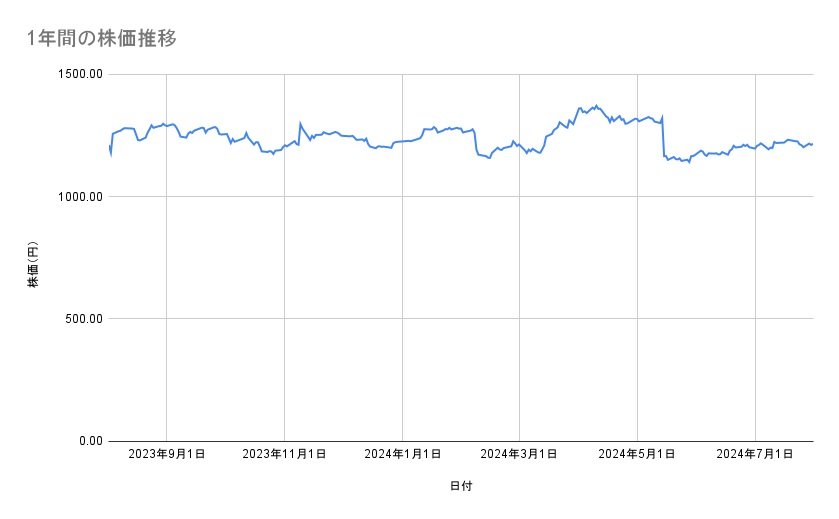Select the 2023年11月1日 date label
The image size is (839, 519).
click(284, 455)
